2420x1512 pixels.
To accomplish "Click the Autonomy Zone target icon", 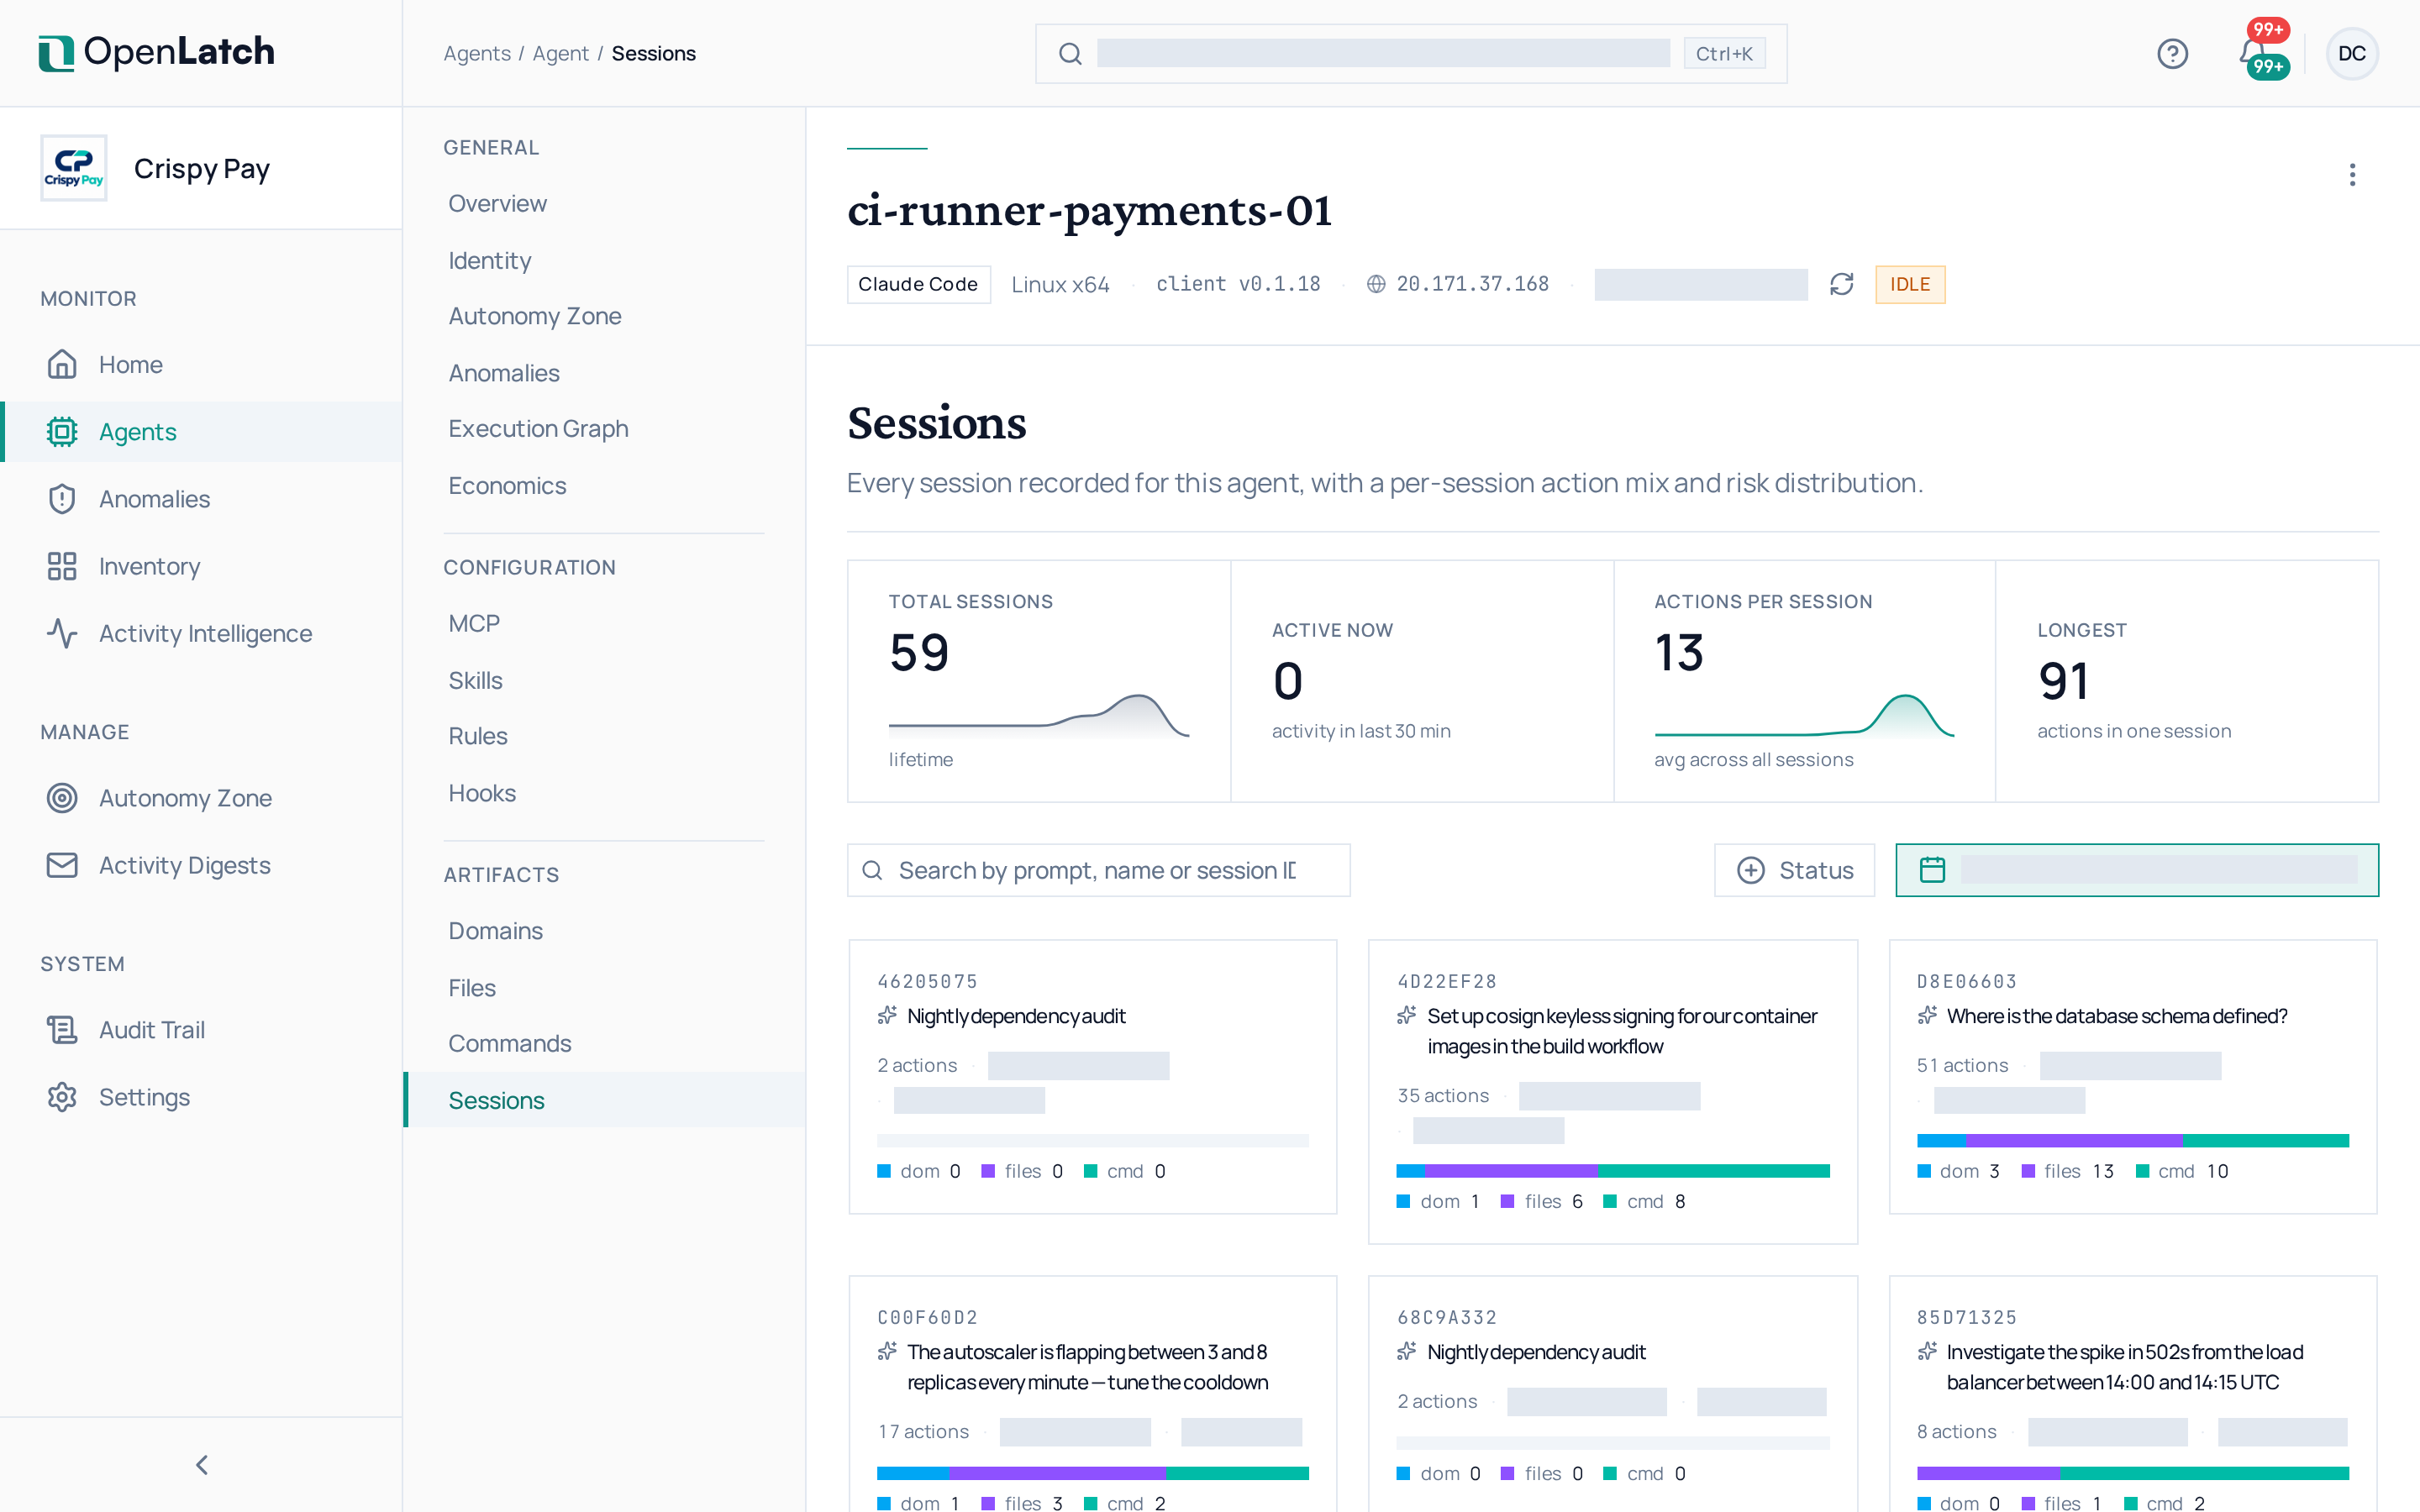I will tap(62, 798).
